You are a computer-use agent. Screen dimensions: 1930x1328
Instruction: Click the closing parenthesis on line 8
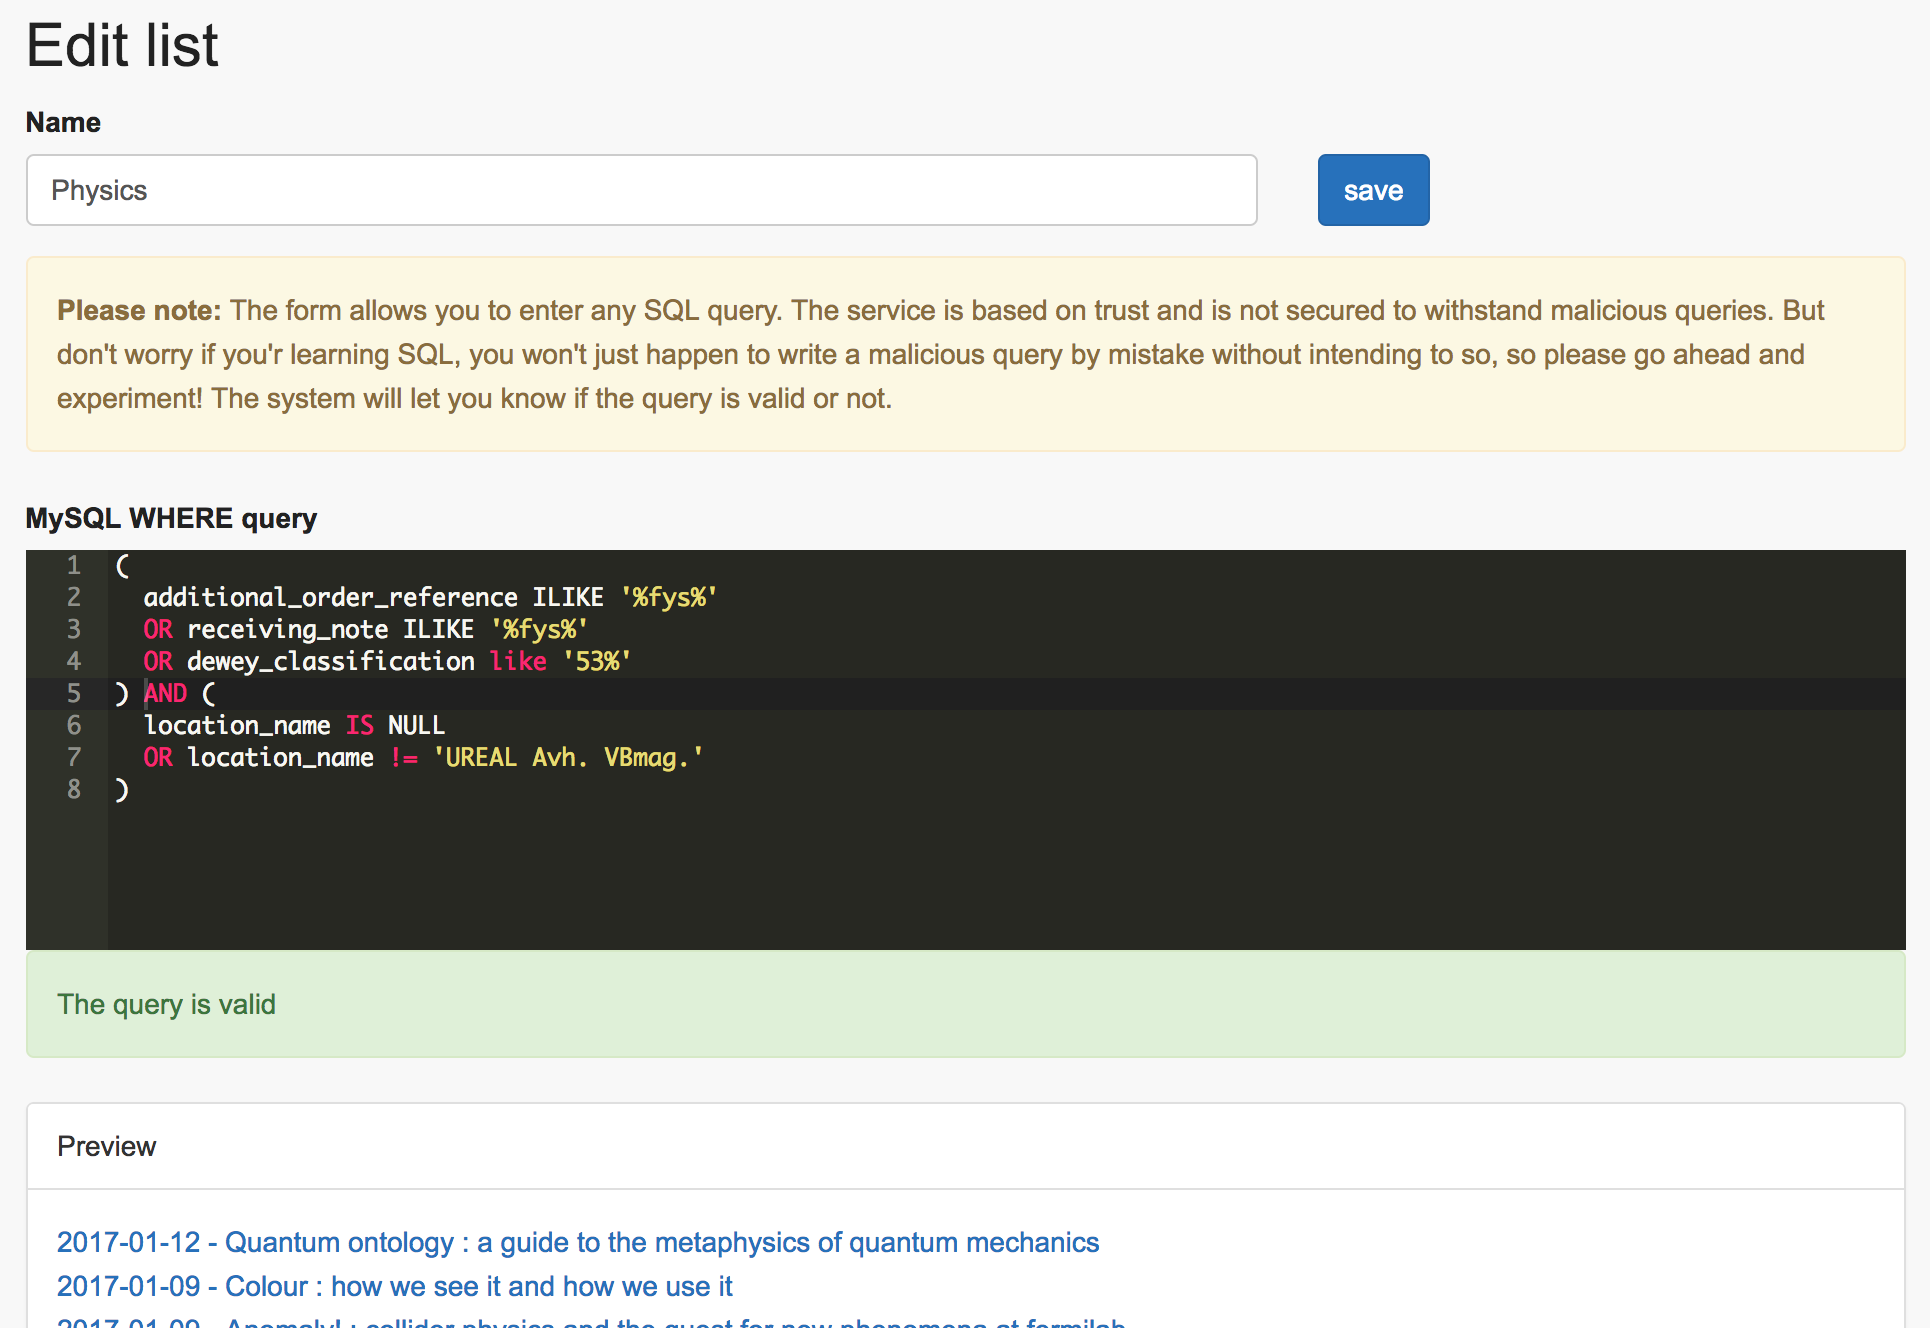click(122, 789)
